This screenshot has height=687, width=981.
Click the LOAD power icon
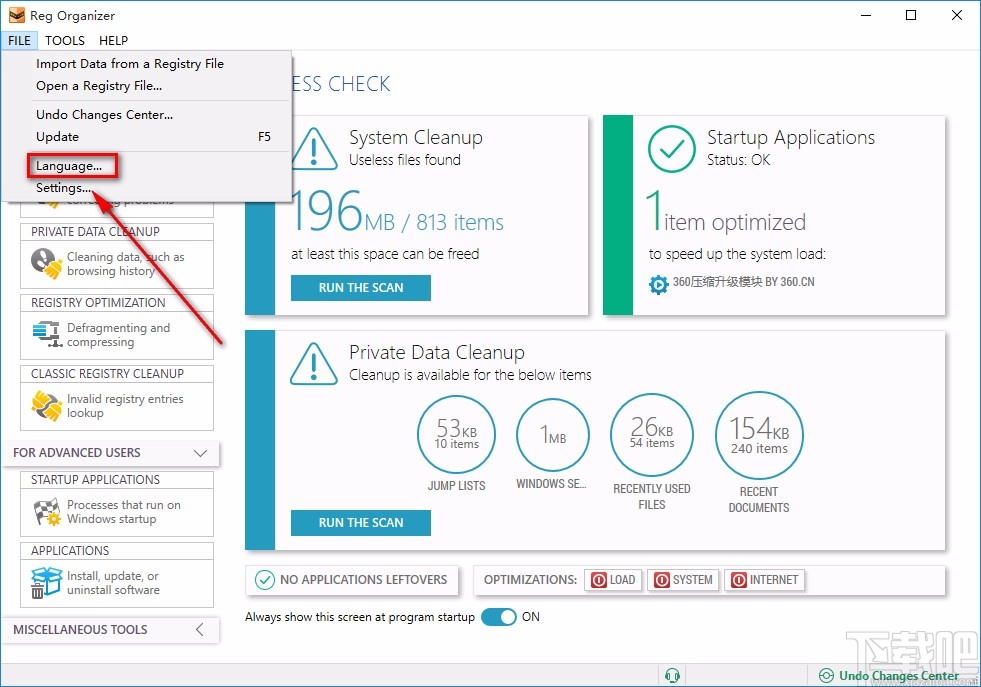point(599,580)
